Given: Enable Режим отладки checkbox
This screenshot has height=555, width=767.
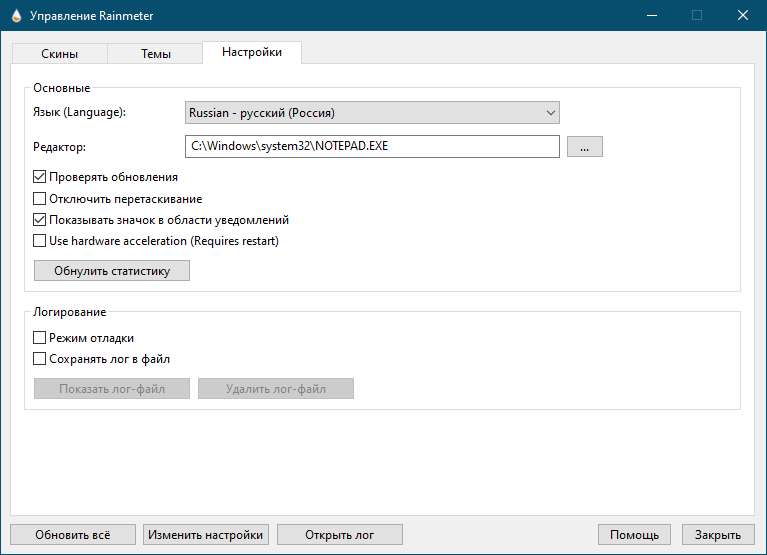Looking at the screenshot, I should [x=40, y=337].
